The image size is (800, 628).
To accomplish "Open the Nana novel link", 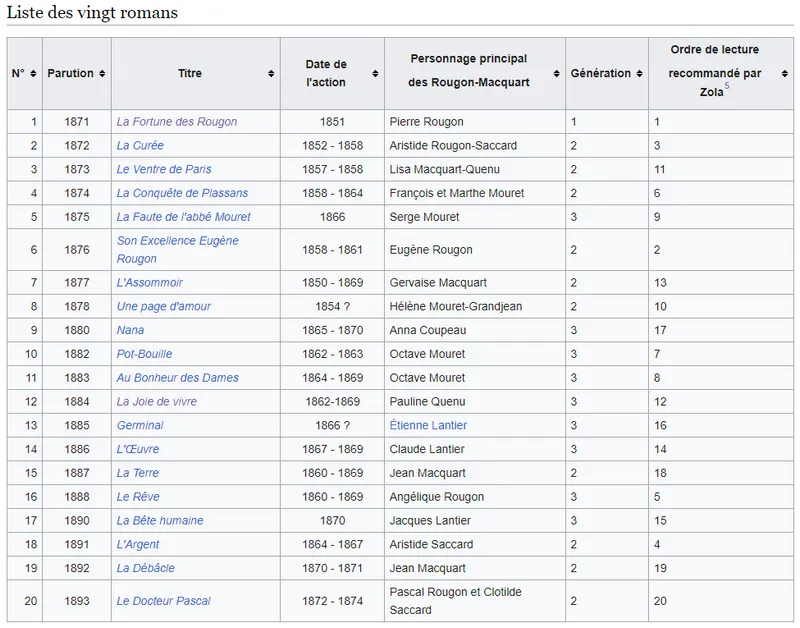I will pyautogui.click(x=130, y=330).
